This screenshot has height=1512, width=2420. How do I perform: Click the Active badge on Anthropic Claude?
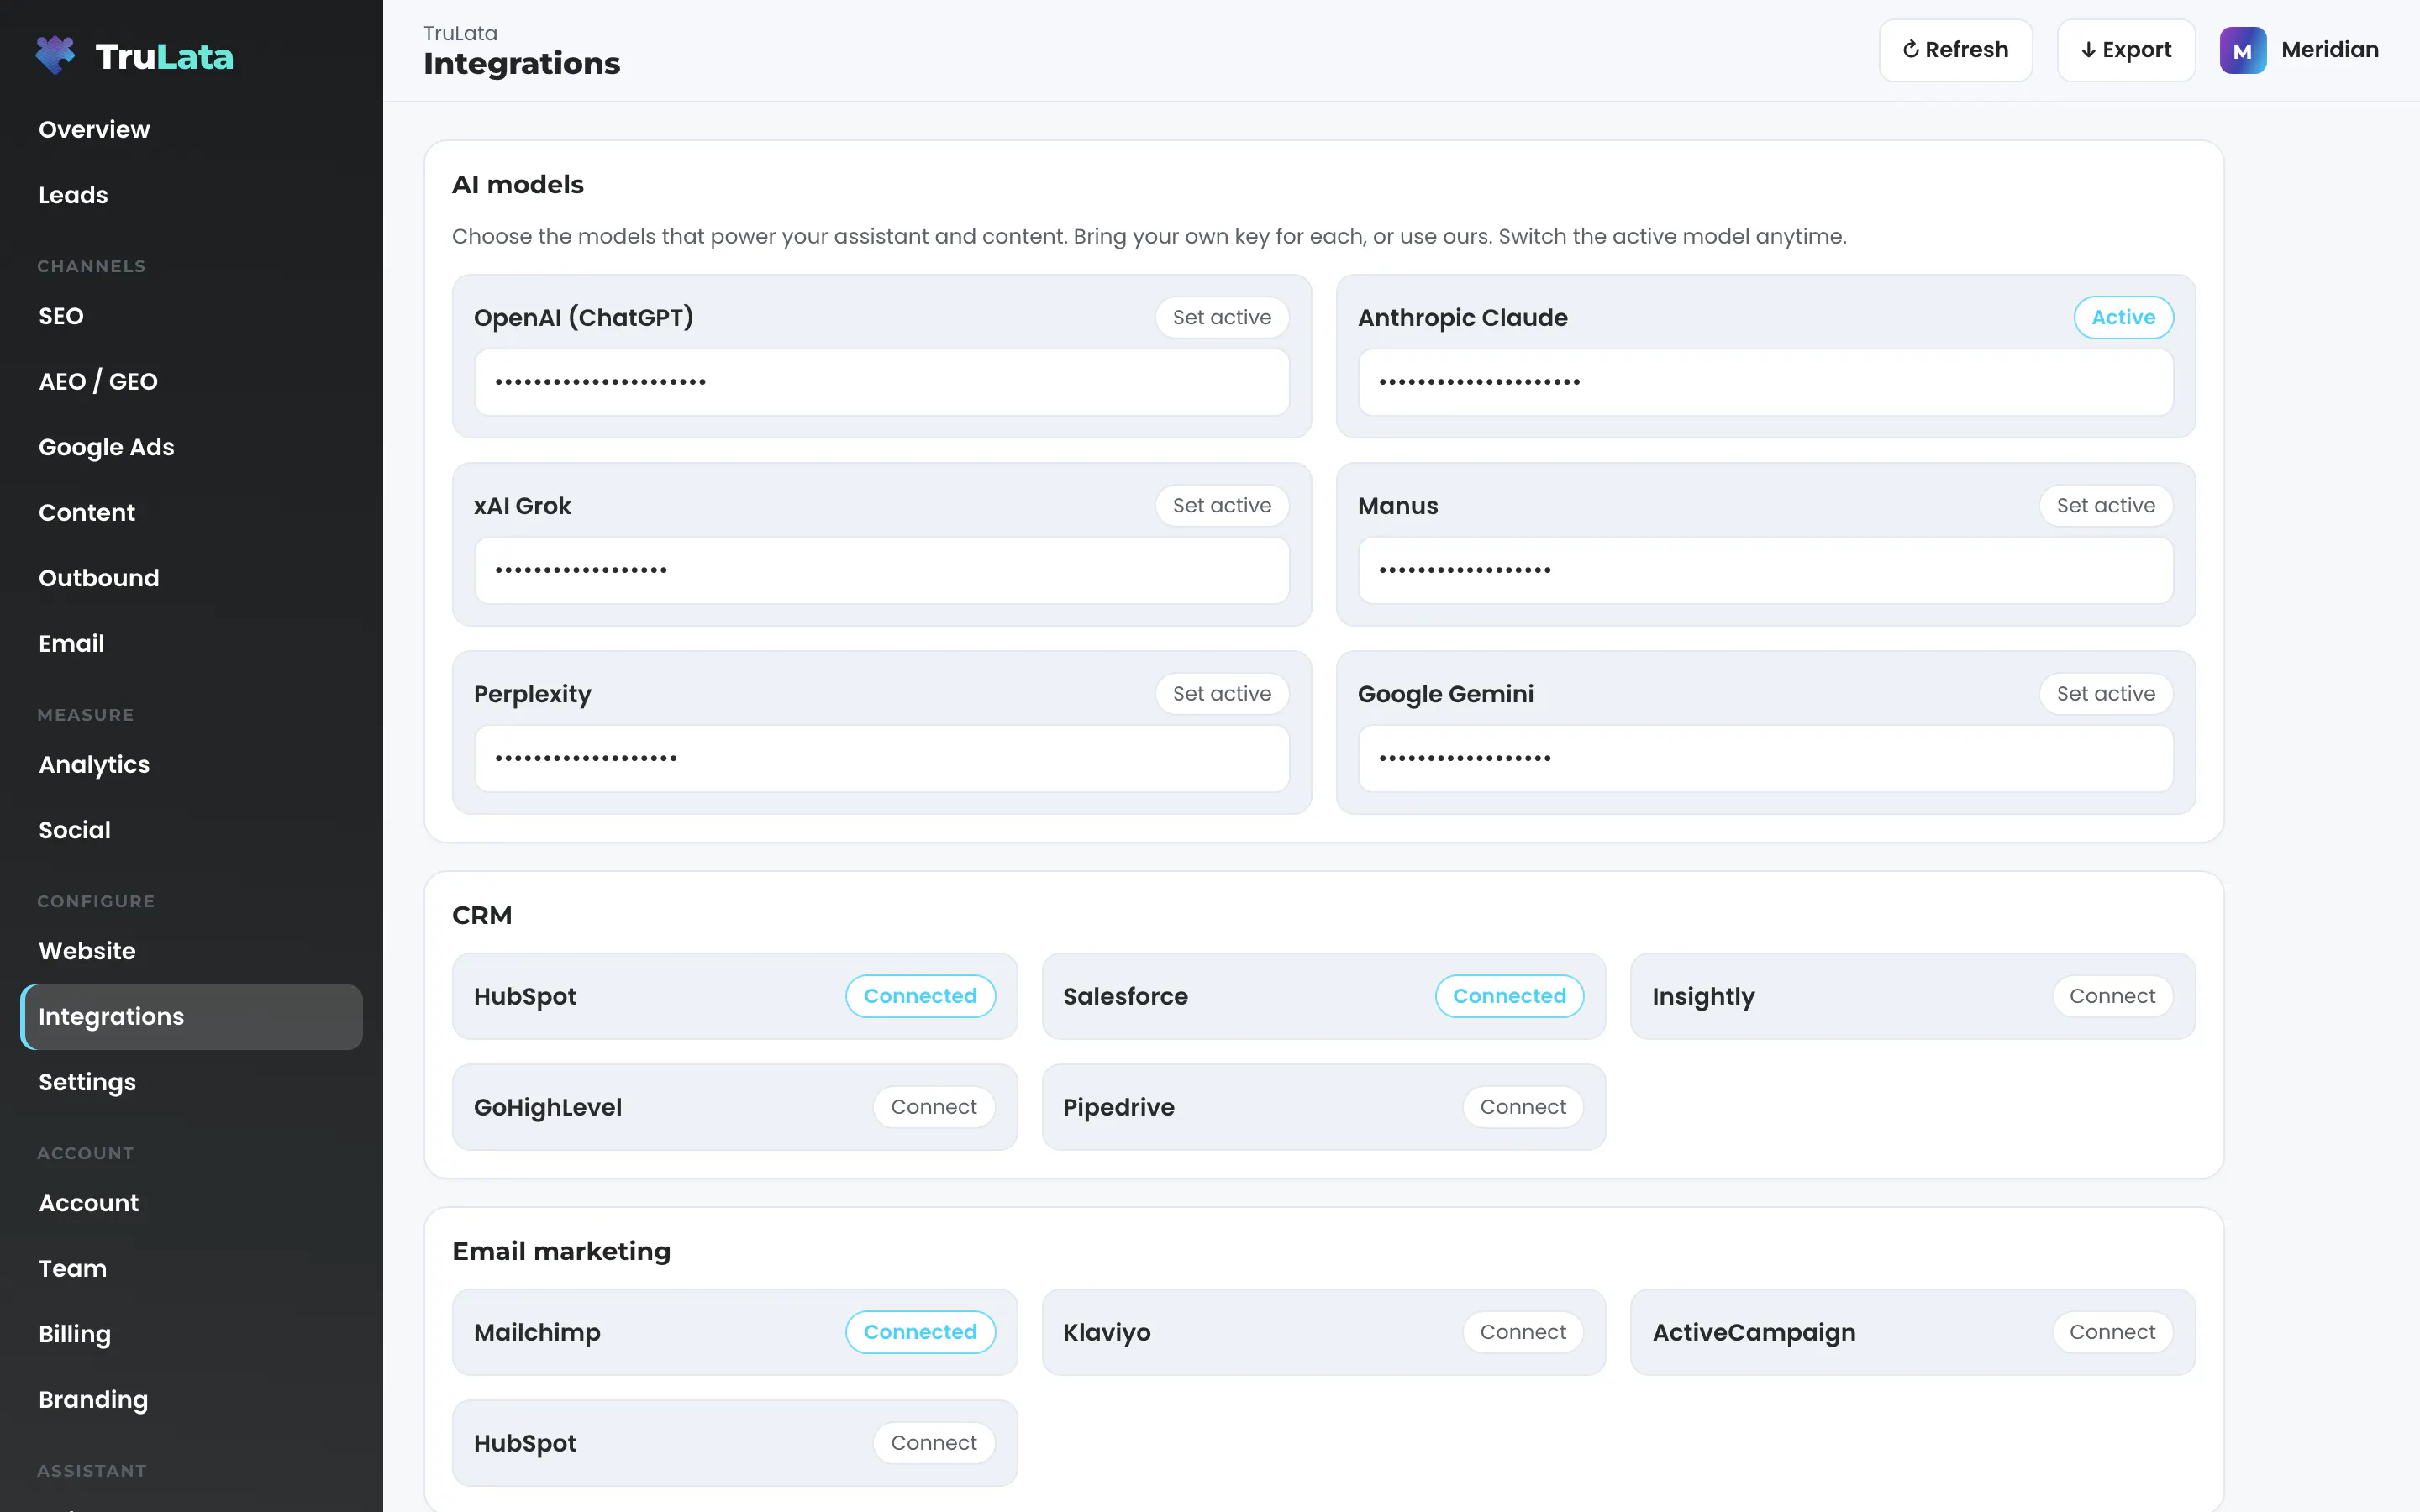click(2123, 317)
